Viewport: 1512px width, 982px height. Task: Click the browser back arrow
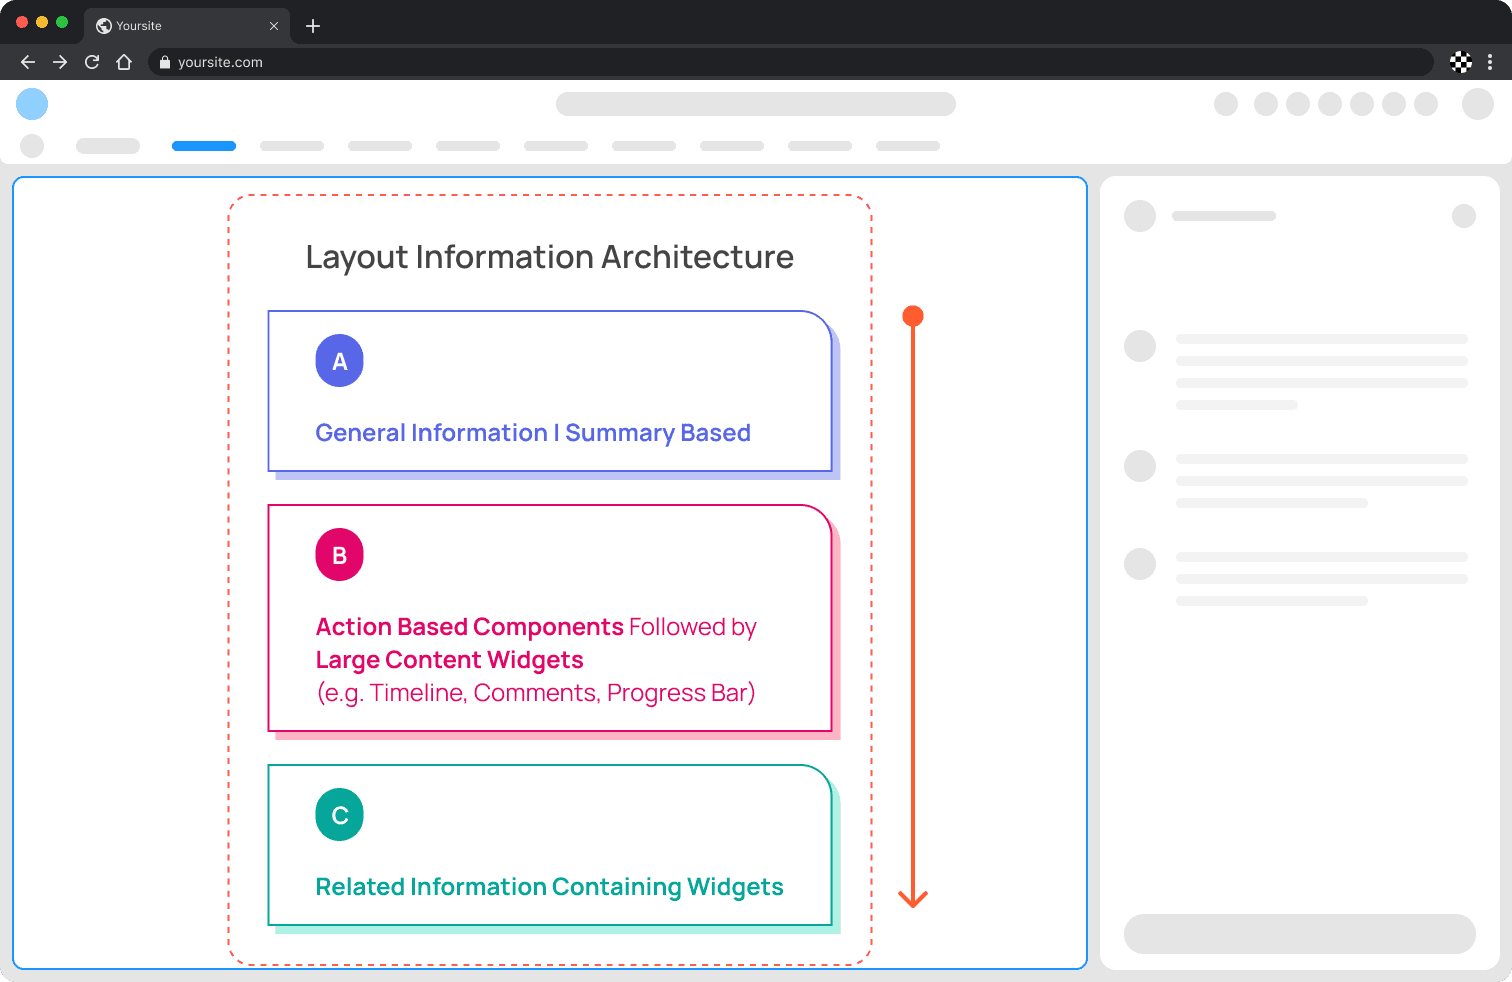pyautogui.click(x=28, y=62)
